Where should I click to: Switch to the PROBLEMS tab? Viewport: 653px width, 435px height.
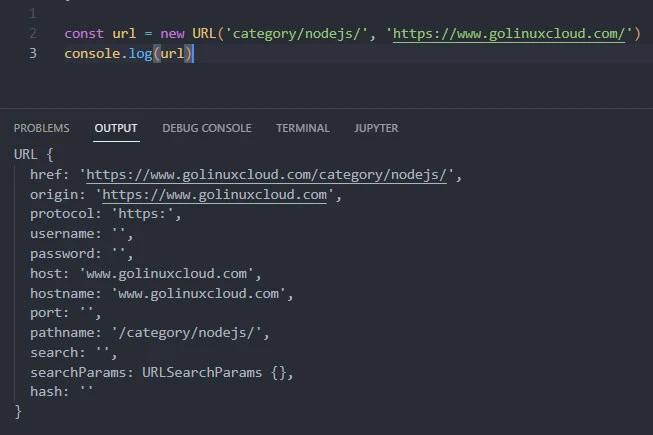(x=41, y=128)
